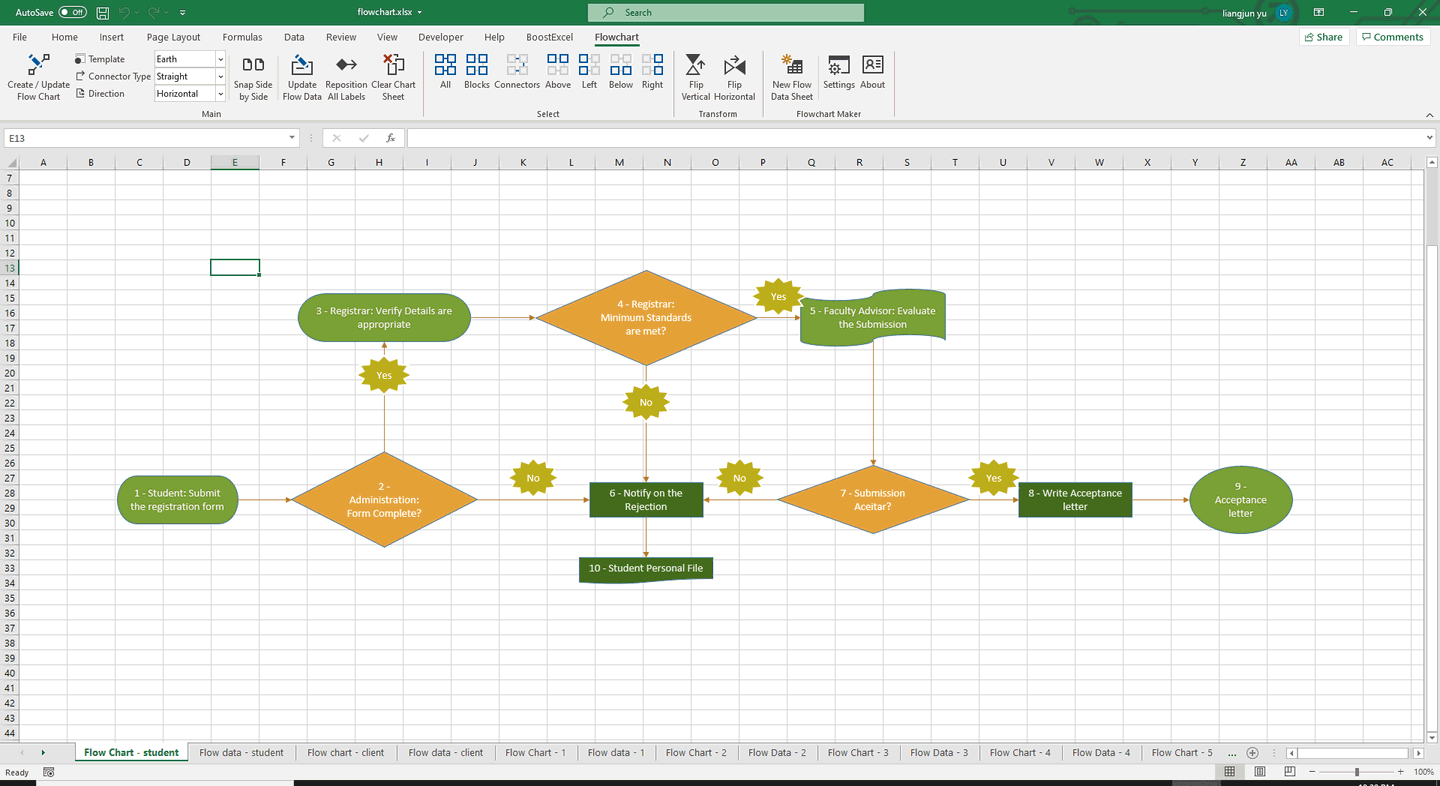This screenshot has height=786, width=1440.
Task: Click the user account avatar LY
Action: click(1284, 13)
